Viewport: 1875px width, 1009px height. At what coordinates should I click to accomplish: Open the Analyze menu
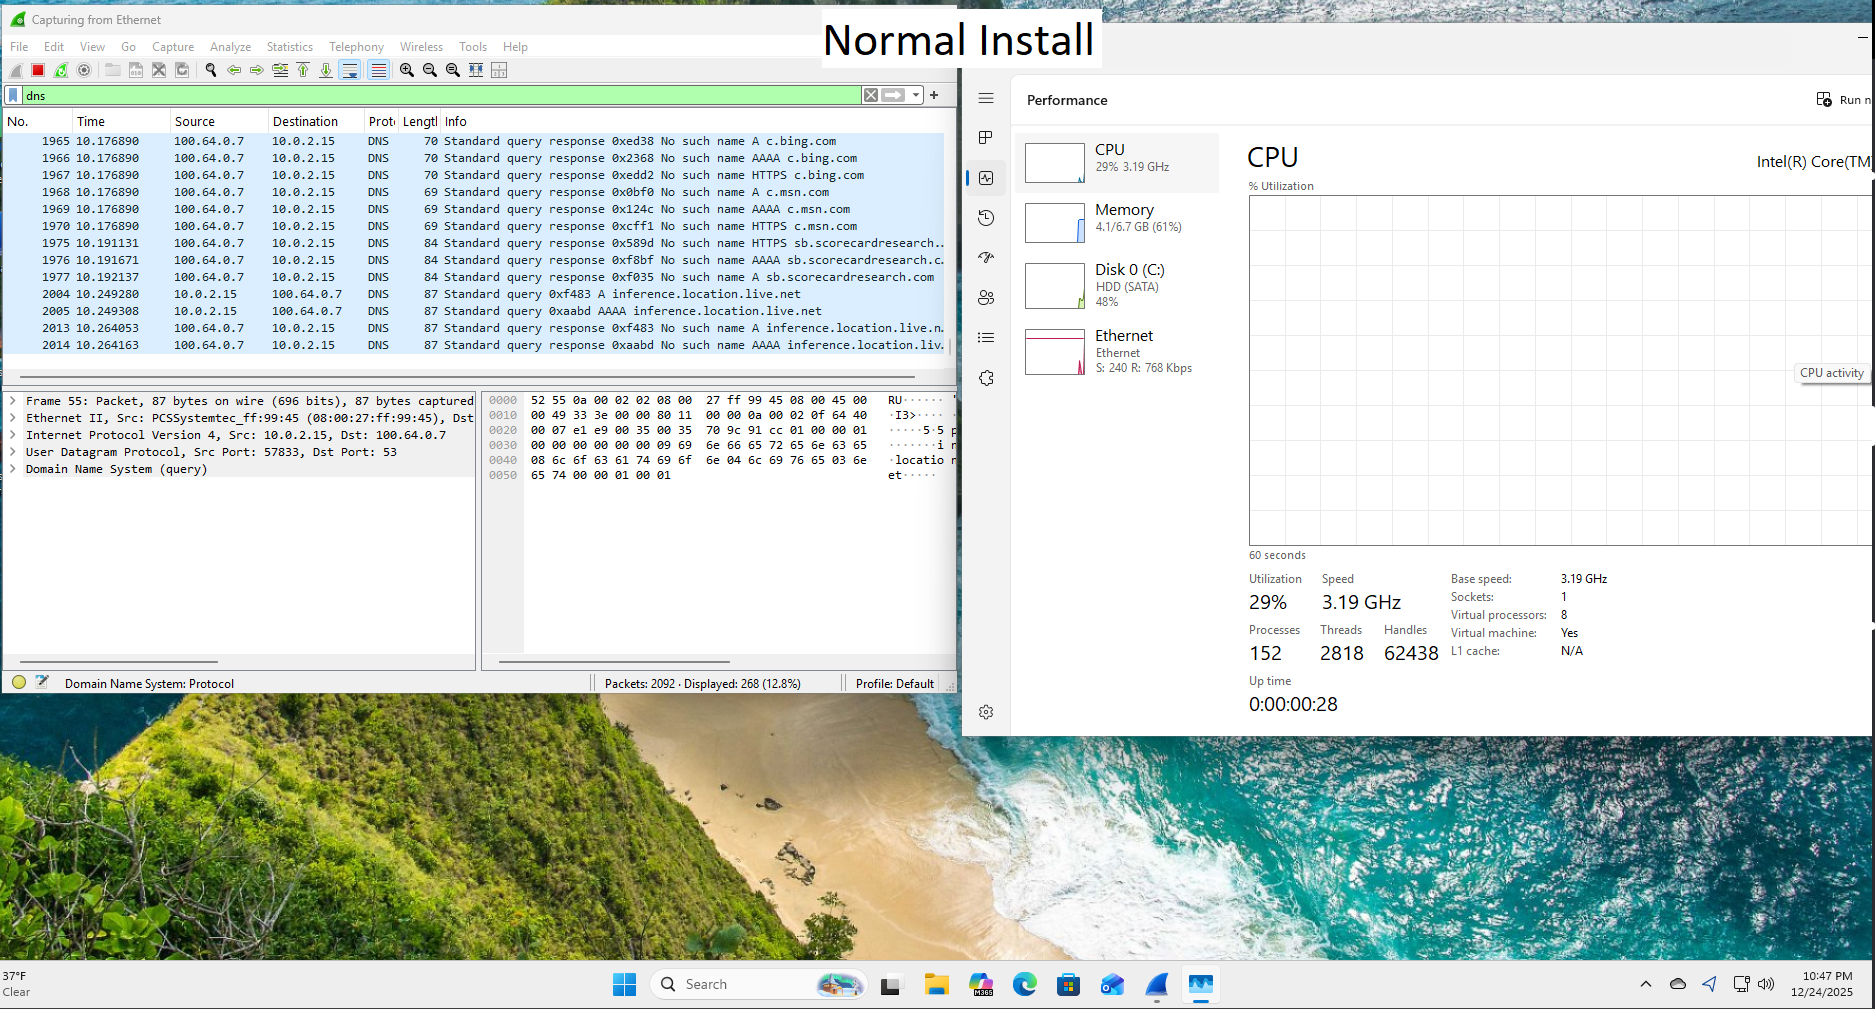(230, 47)
